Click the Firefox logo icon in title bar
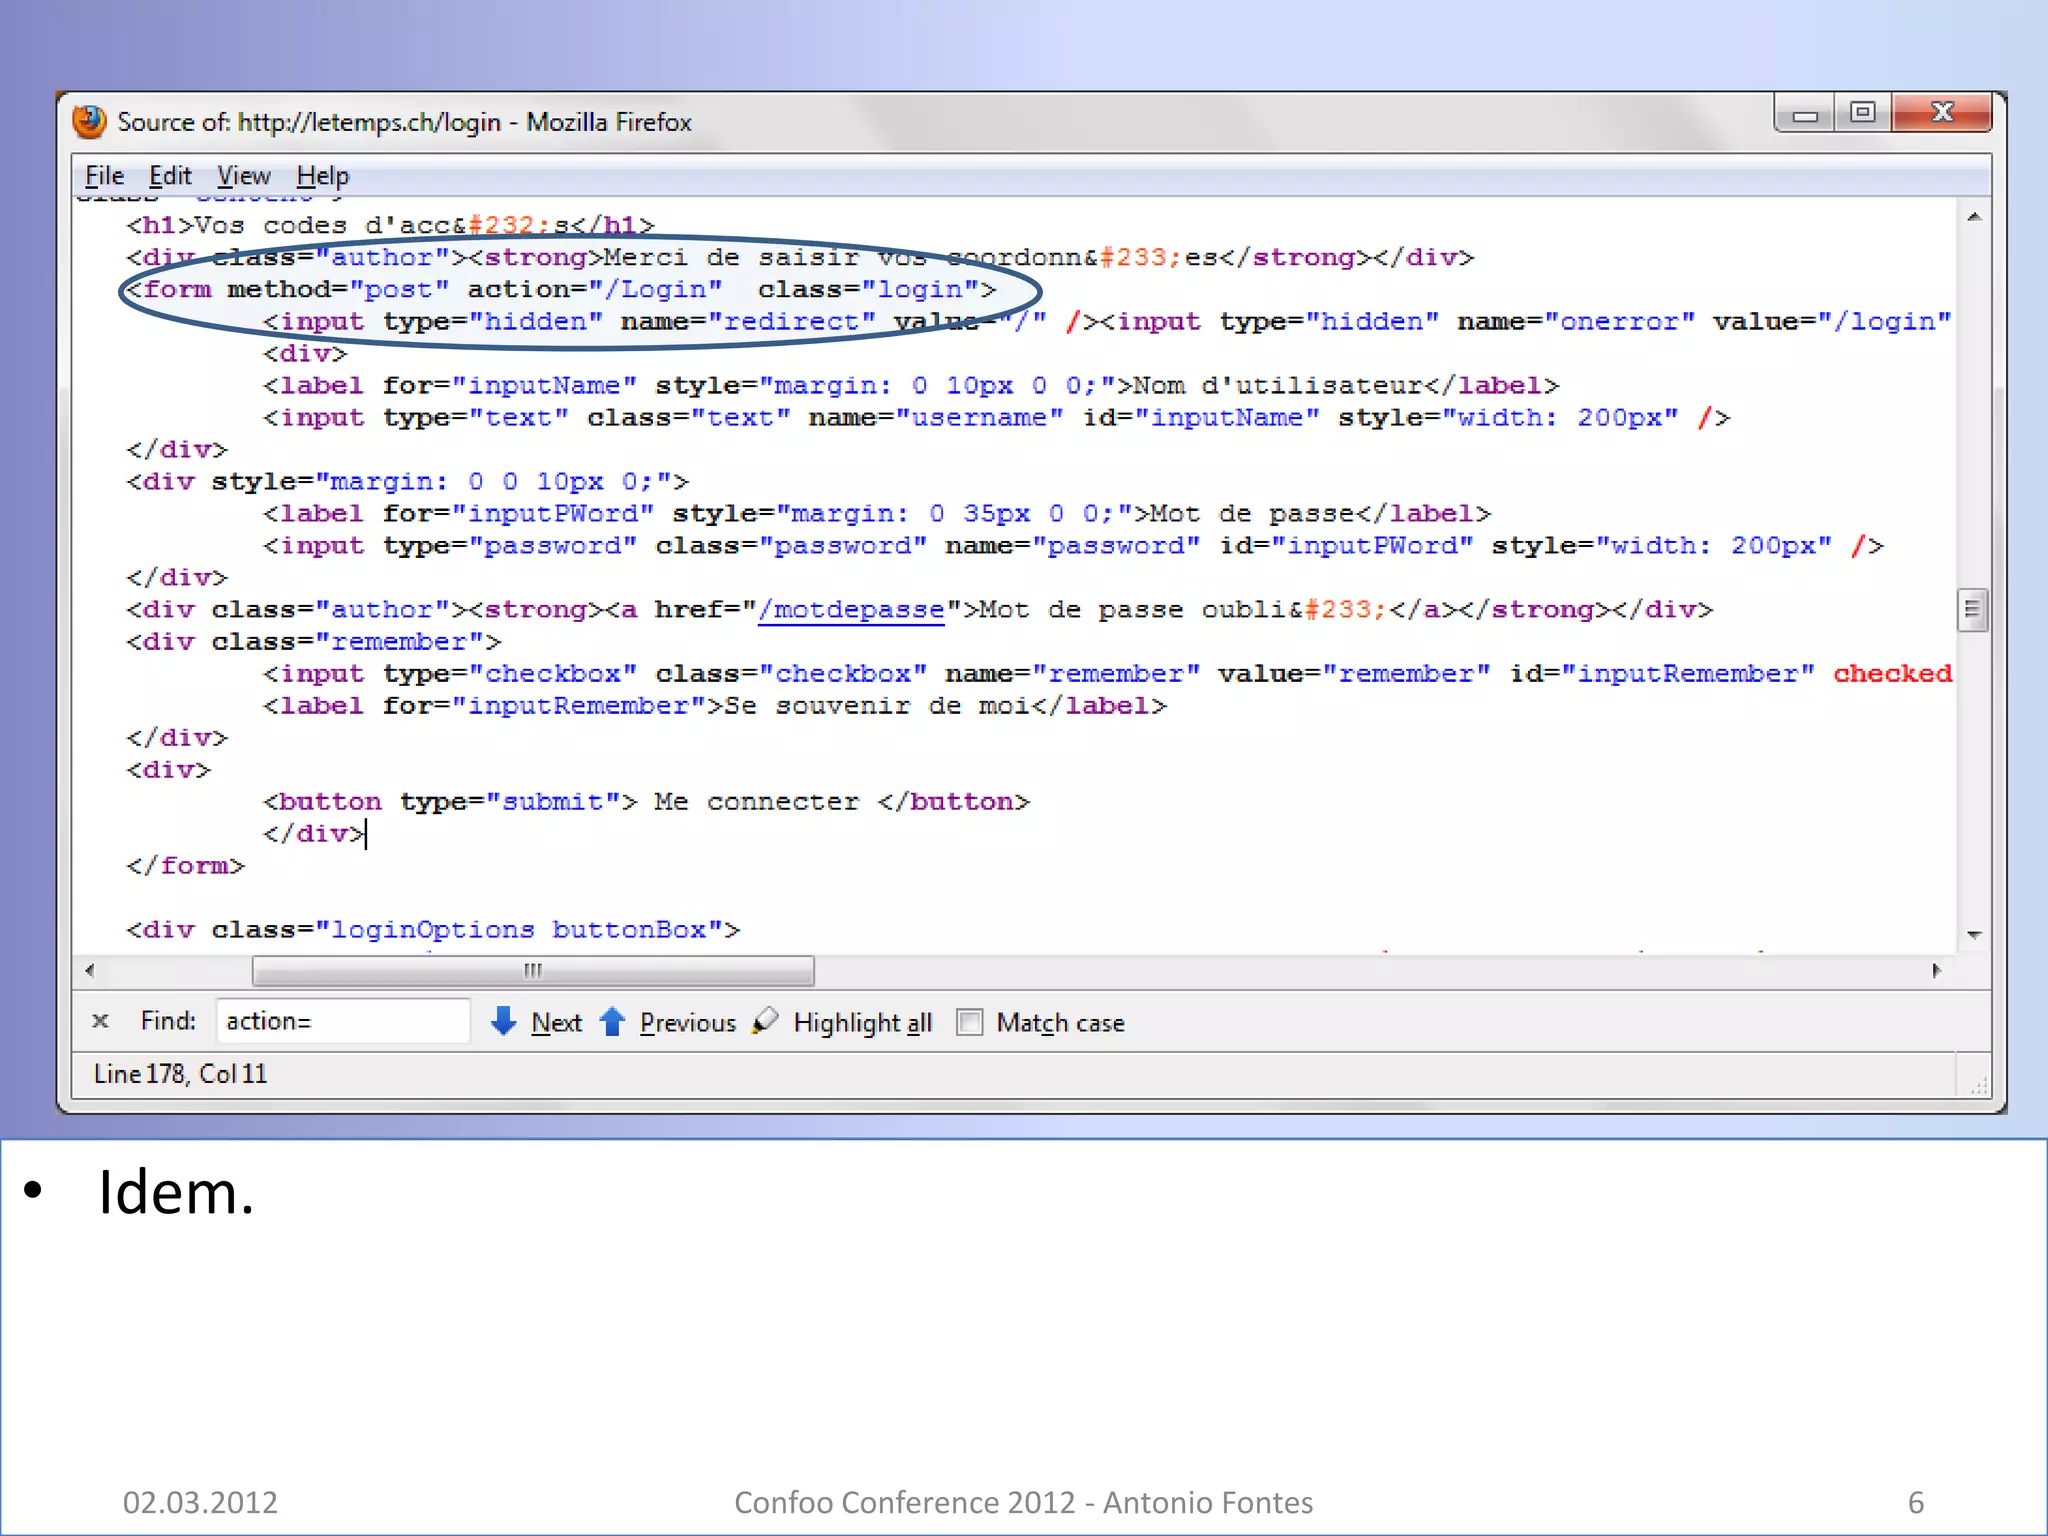This screenshot has height=1536, width=2048. pos(90,122)
